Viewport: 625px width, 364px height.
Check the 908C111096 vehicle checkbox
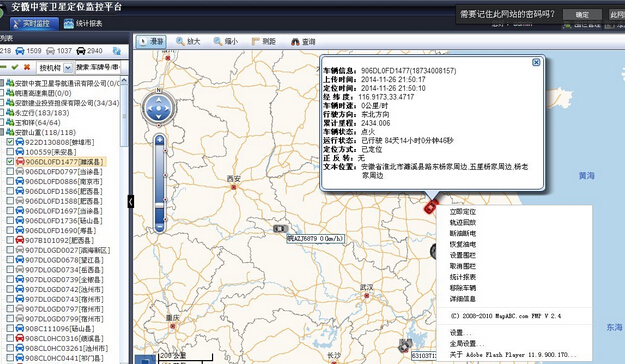[10, 329]
